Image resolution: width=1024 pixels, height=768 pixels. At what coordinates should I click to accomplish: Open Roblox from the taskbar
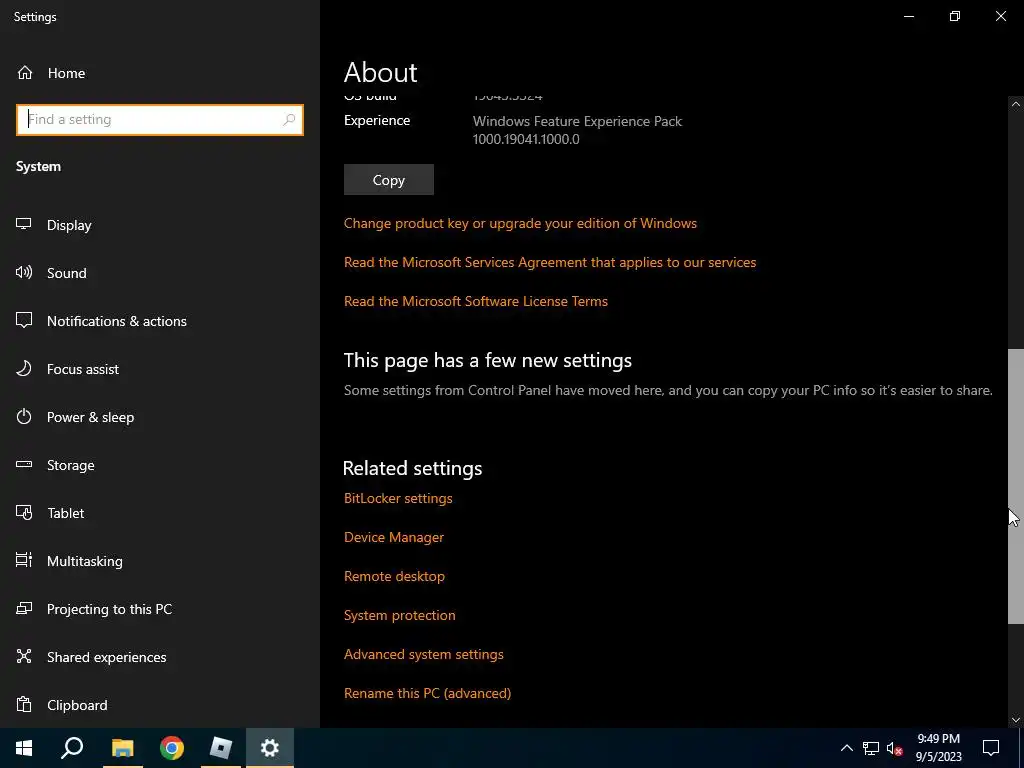[x=221, y=748]
